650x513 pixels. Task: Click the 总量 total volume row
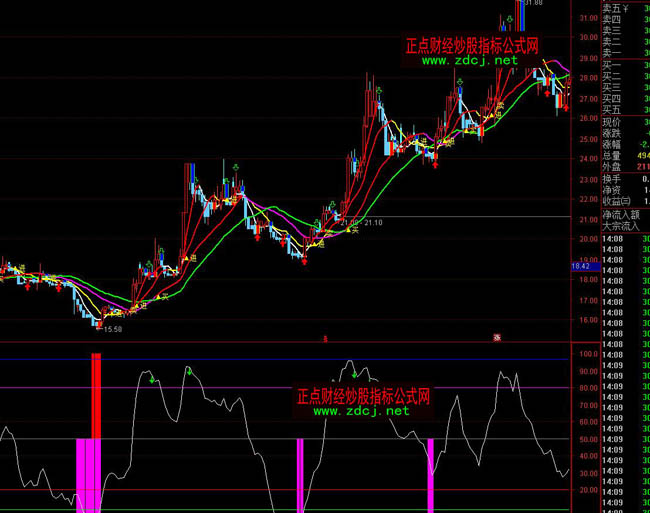pos(612,155)
